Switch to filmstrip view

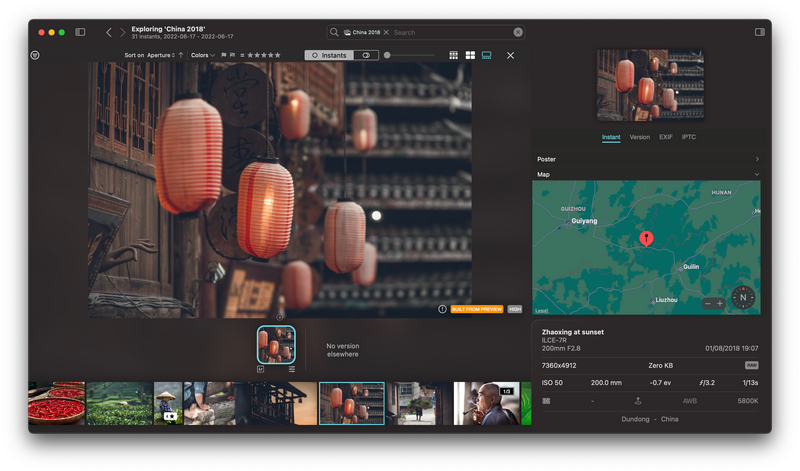[x=486, y=55]
